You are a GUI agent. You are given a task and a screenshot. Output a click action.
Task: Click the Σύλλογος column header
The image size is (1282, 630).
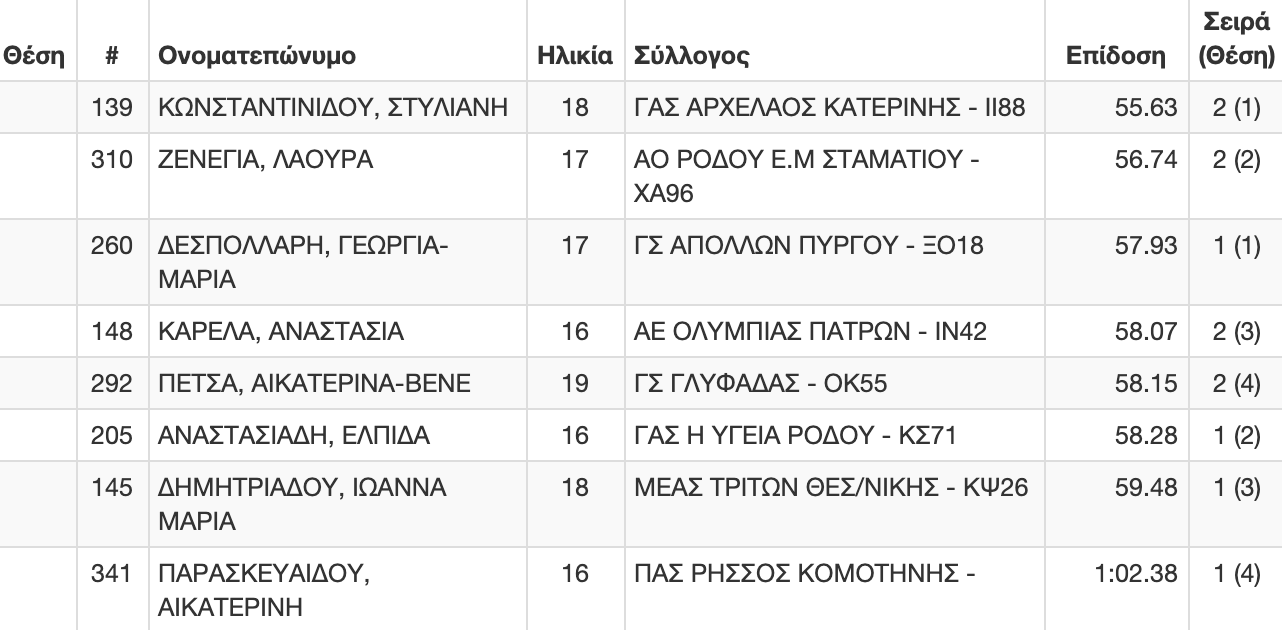pyautogui.click(x=692, y=57)
